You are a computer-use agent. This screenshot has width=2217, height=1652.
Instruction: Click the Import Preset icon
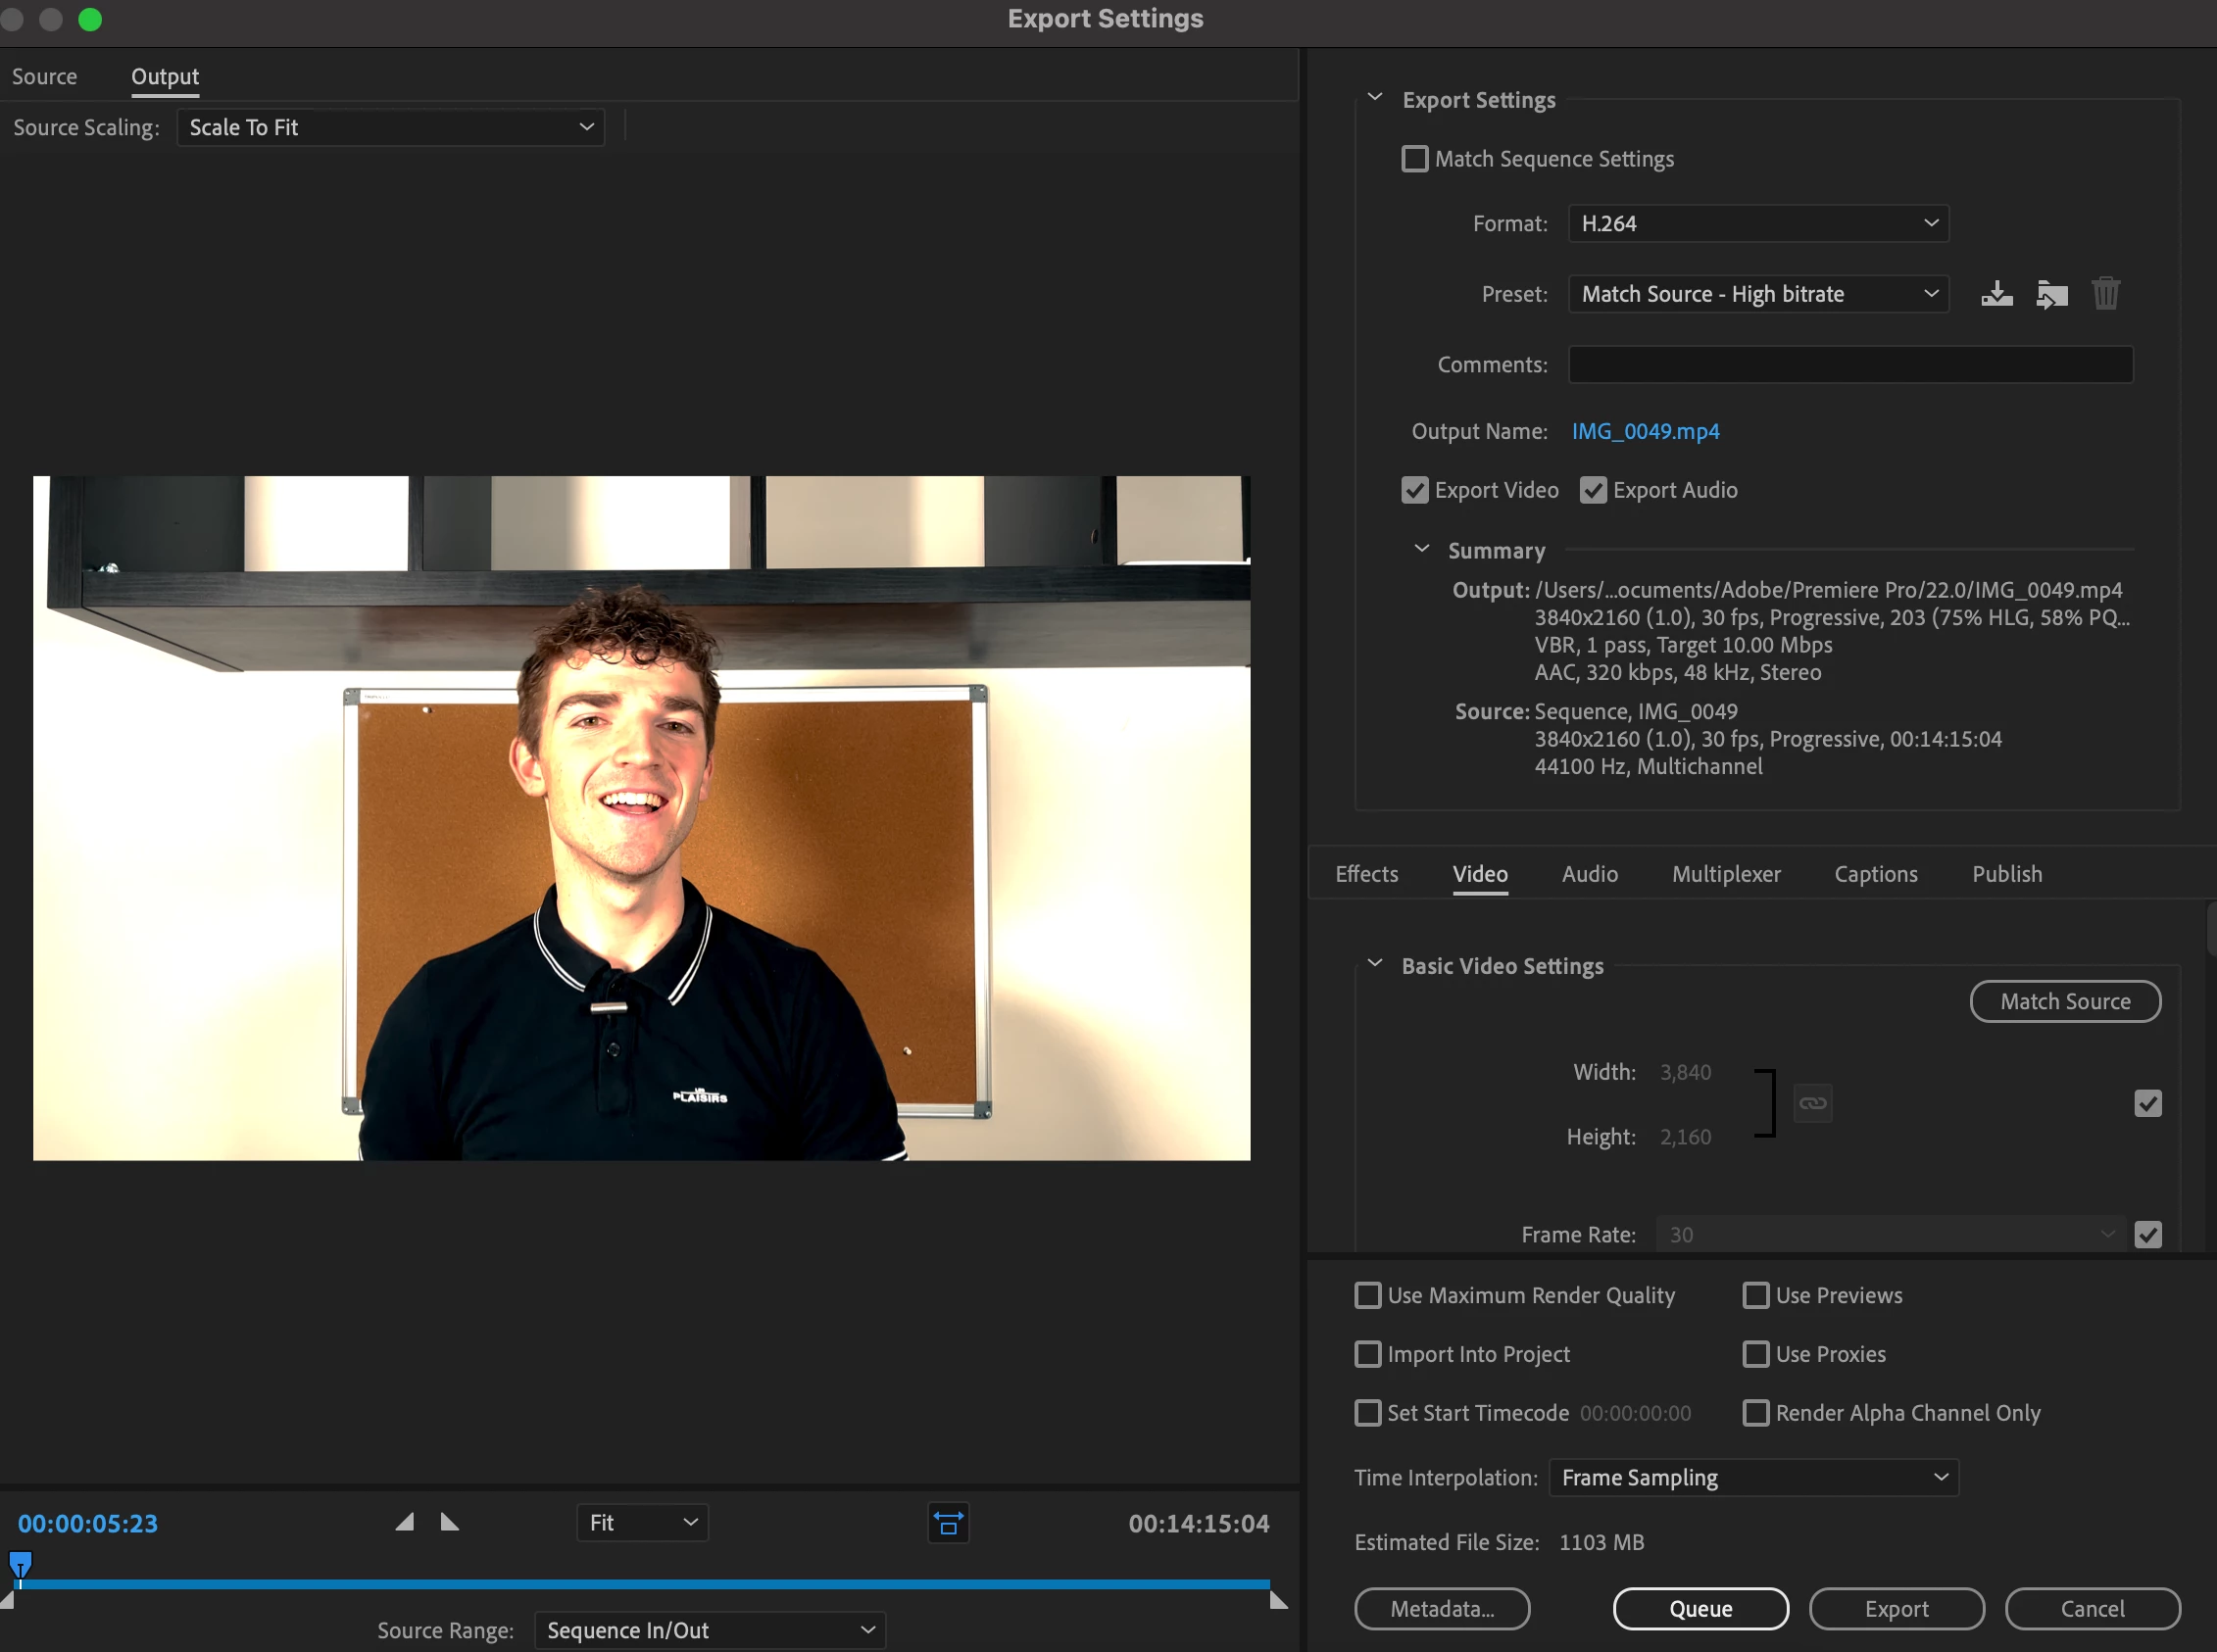2051,294
